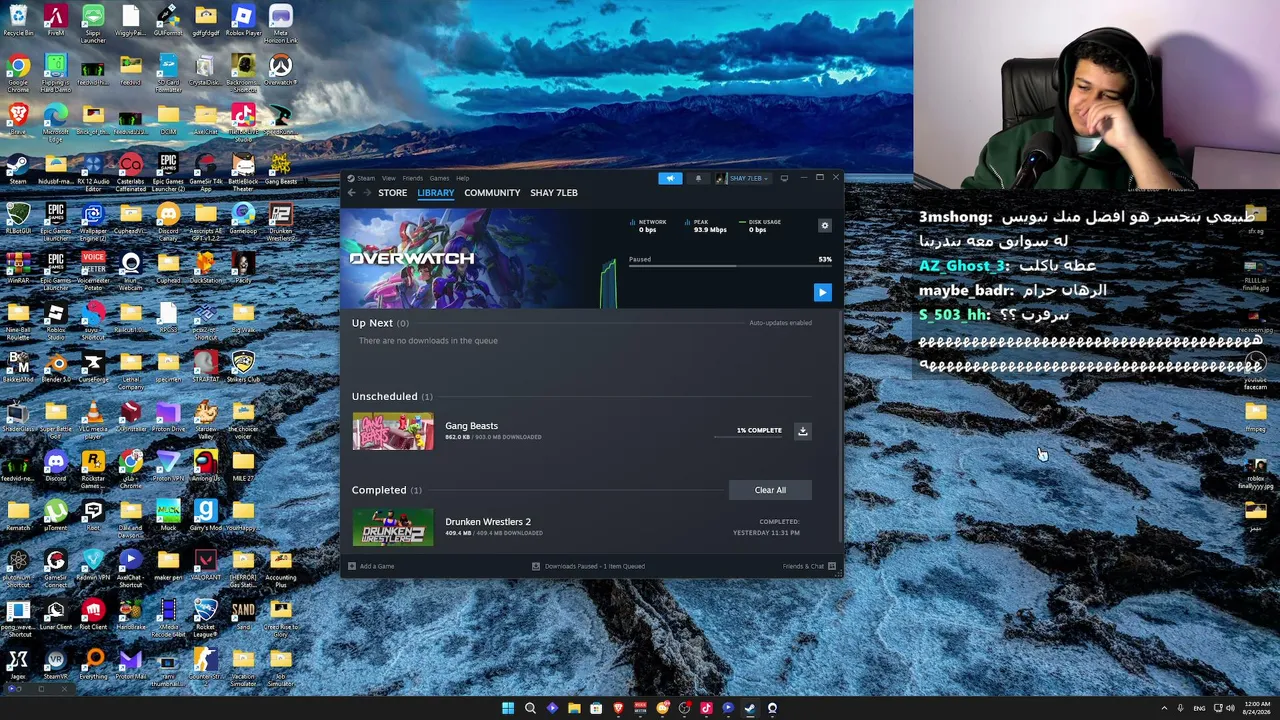This screenshot has height=720, width=1280.
Task: Select the VALORANT desktop icon
Action: coord(205,564)
